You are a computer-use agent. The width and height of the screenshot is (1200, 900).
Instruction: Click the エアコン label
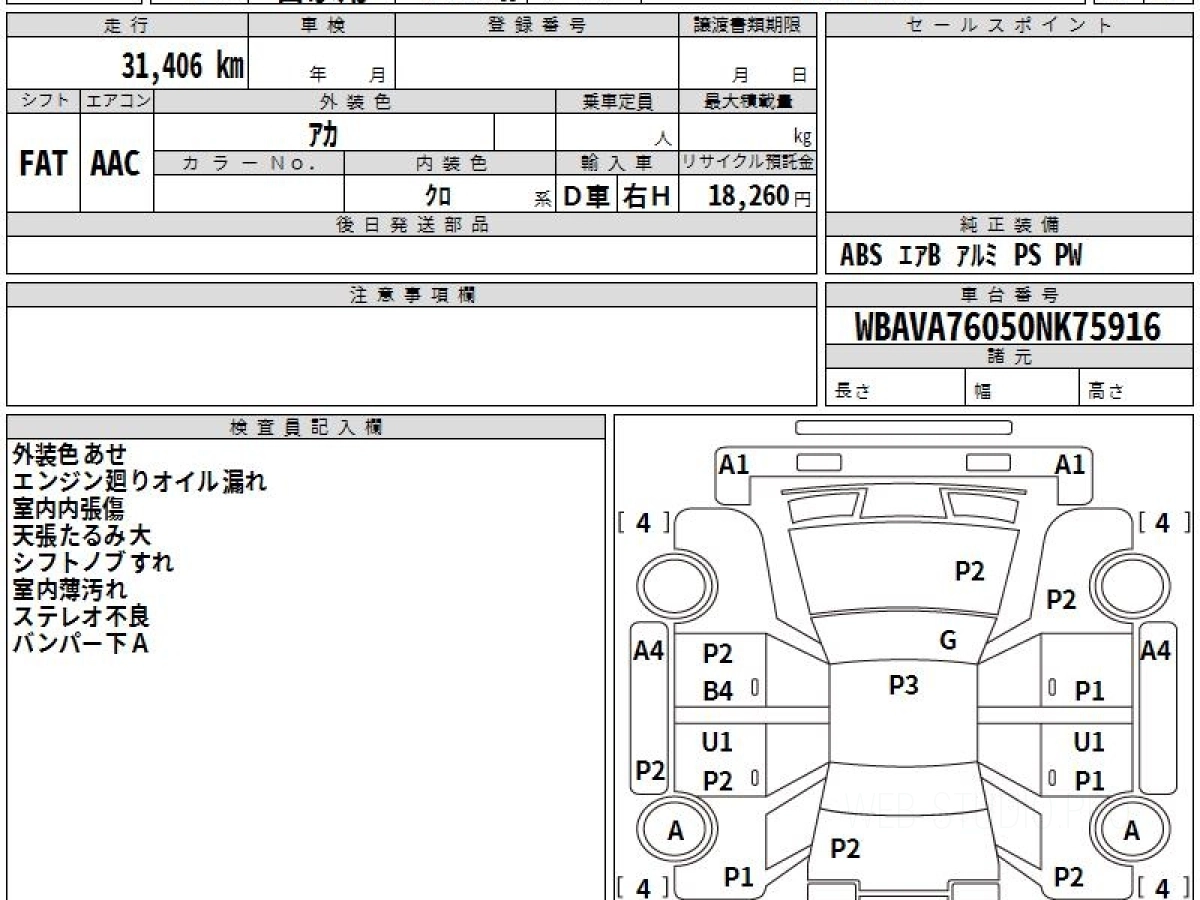click(x=117, y=101)
